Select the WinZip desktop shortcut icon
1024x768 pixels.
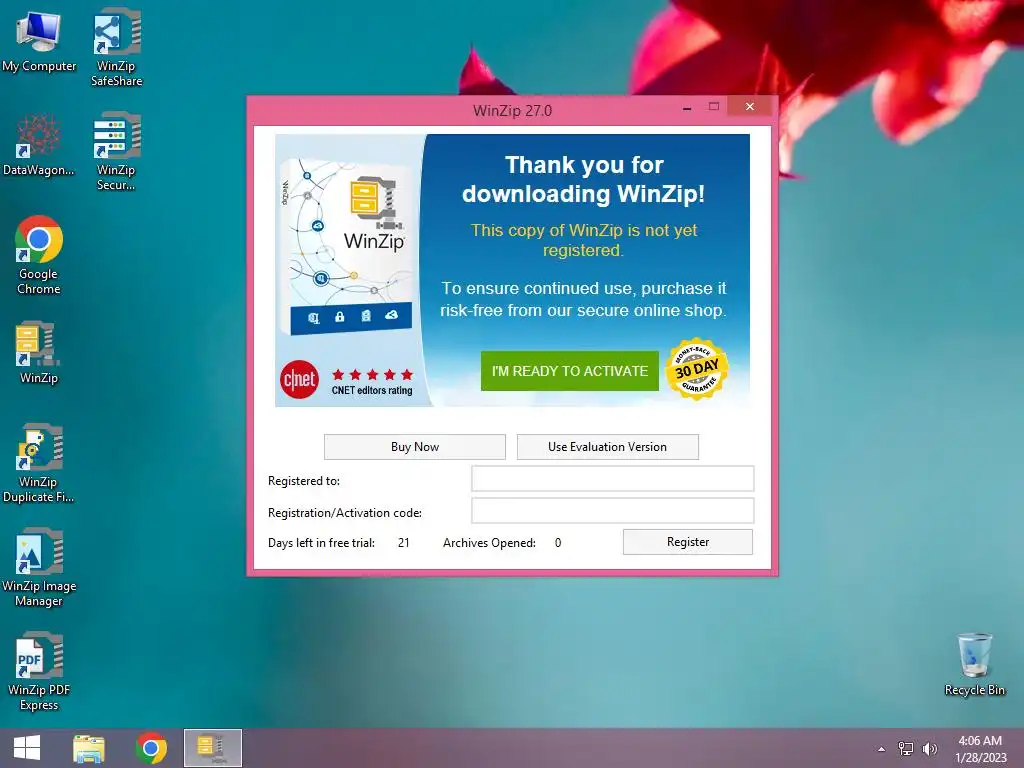coord(39,353)
